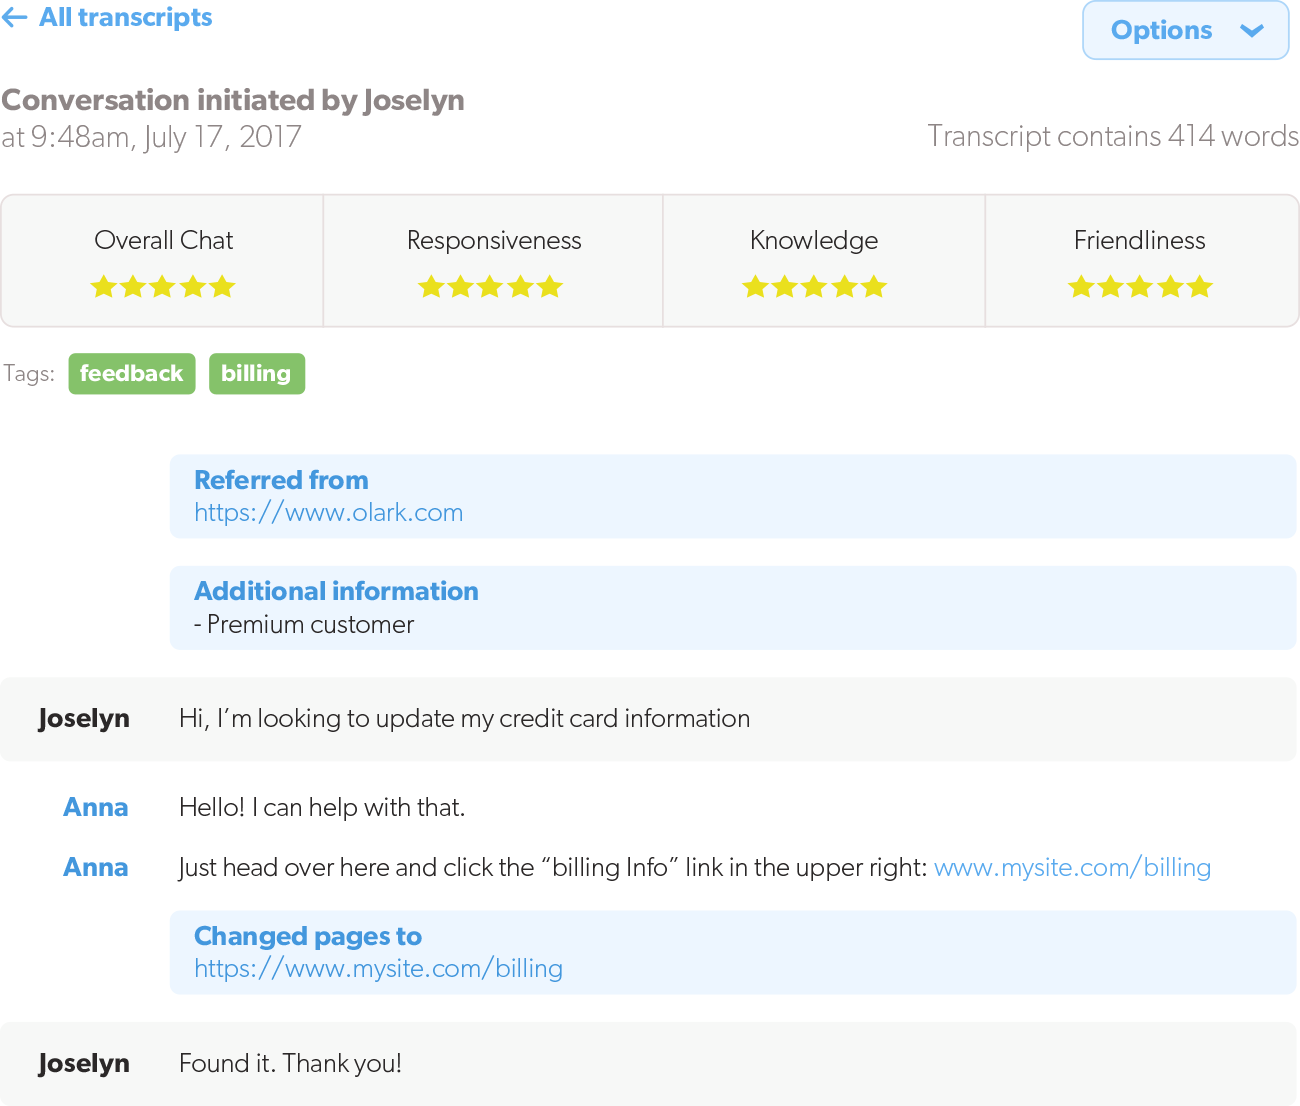Click the Friendliness star rating bar
The image size is (1300, 1106).
[x=1139, y=287]
